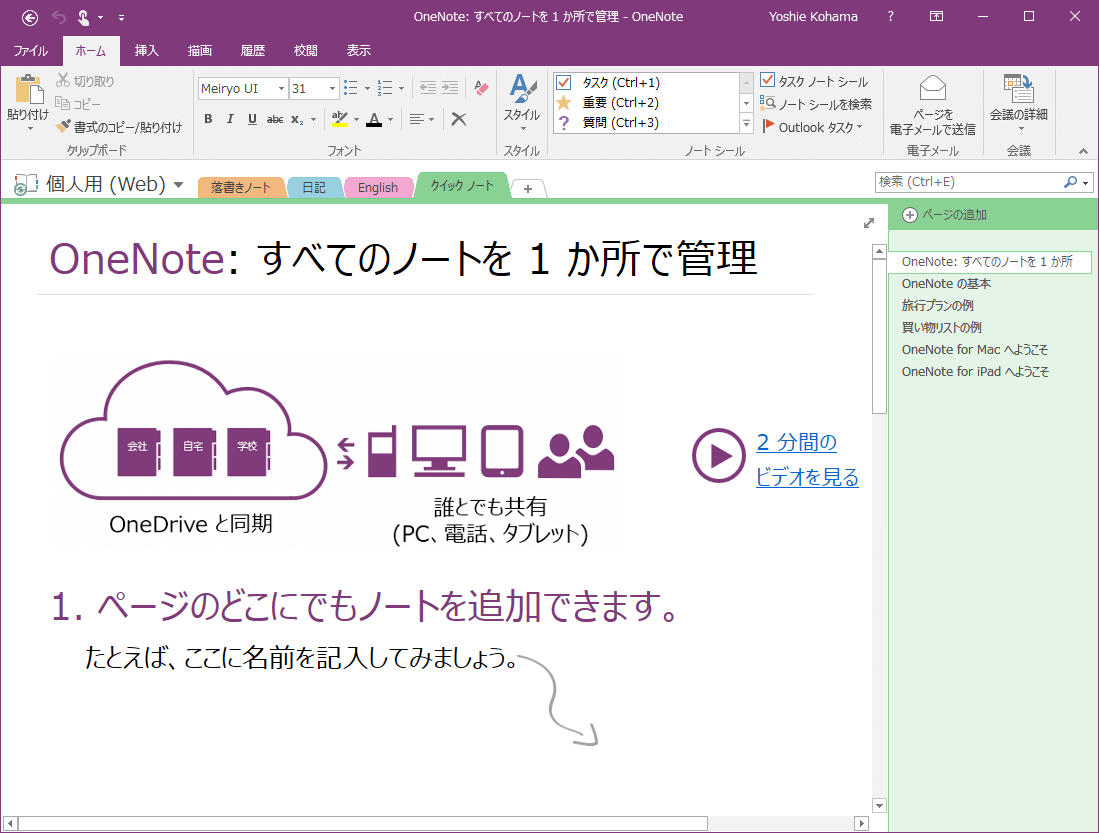Apply bullet list formatting
1099x833 pixels.
pyautogui.click(x=350, y=88)
